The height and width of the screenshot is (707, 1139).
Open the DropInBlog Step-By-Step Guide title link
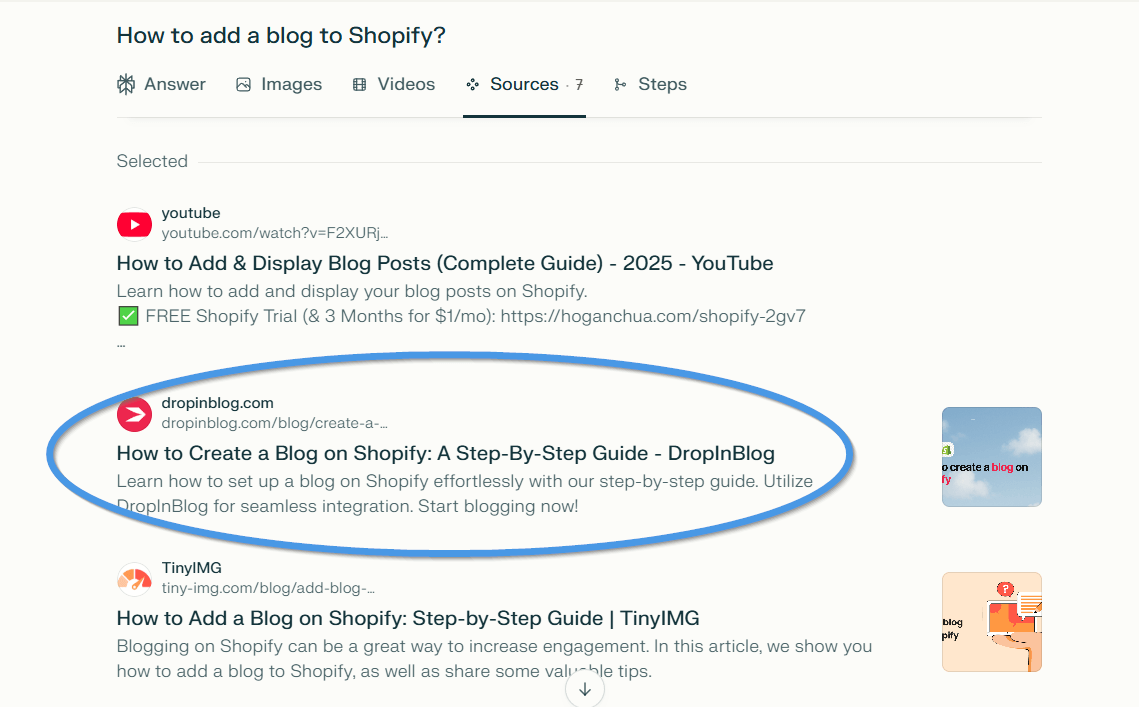445,454
